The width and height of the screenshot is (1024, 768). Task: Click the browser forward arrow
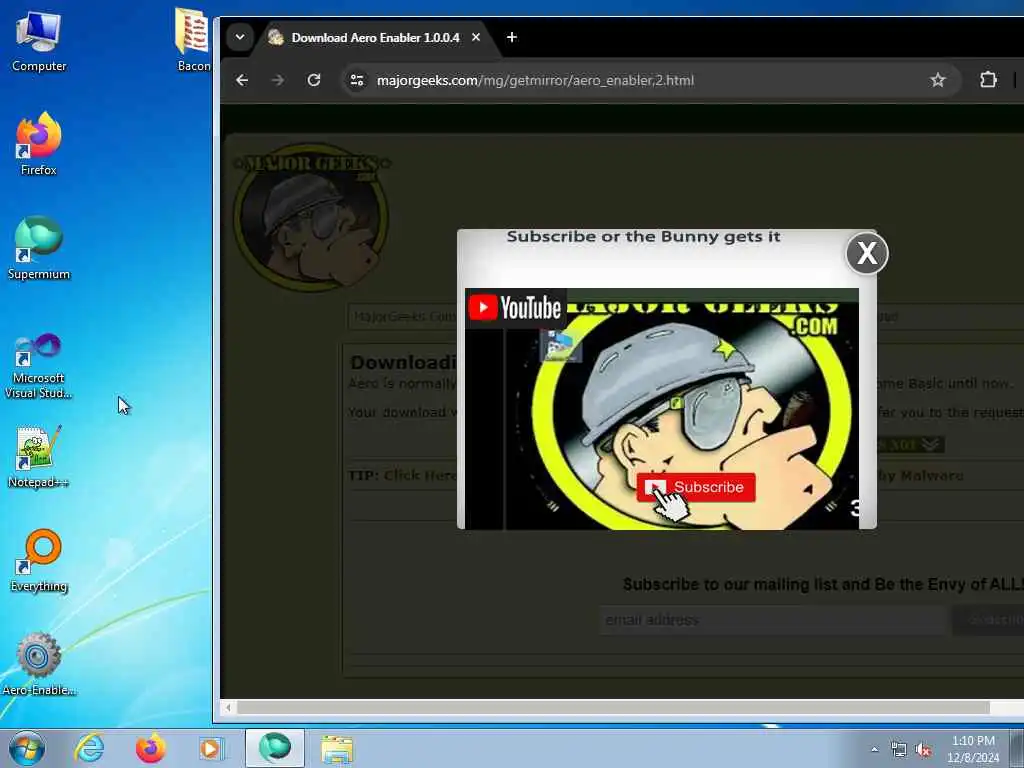278,80
